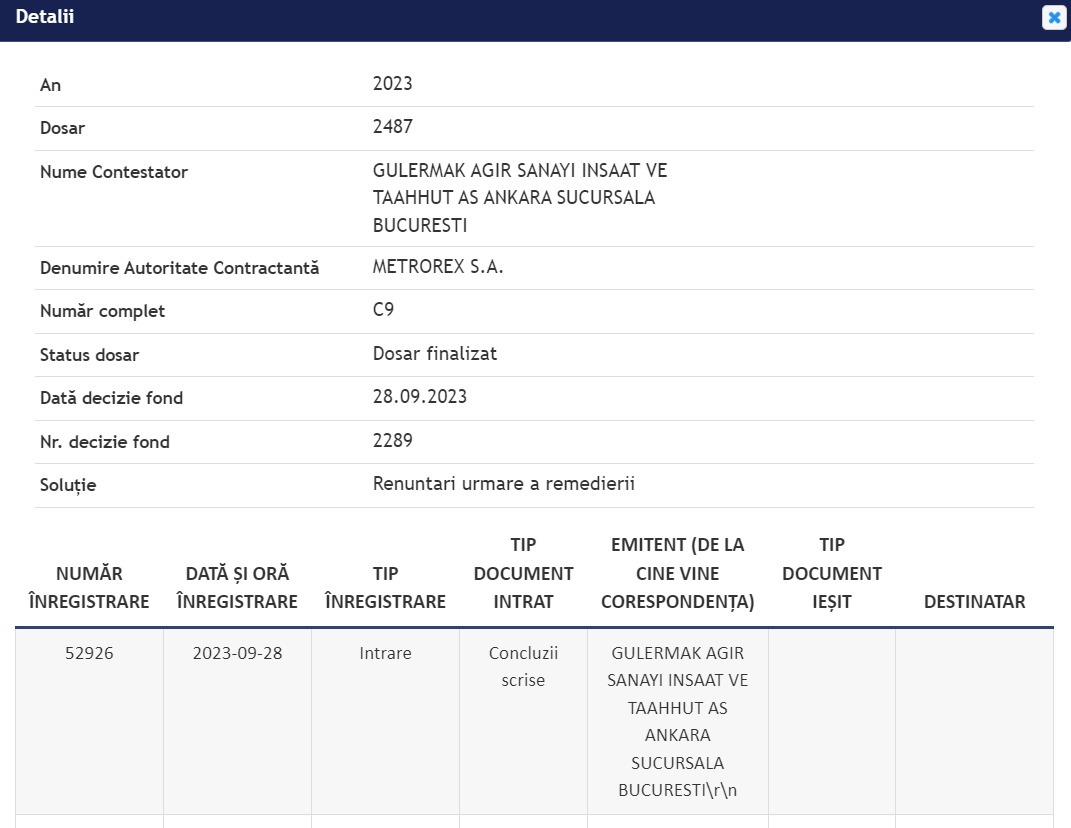Click the Soluție label
This screenshot has width=1071, height=828.
coord(68,485)
